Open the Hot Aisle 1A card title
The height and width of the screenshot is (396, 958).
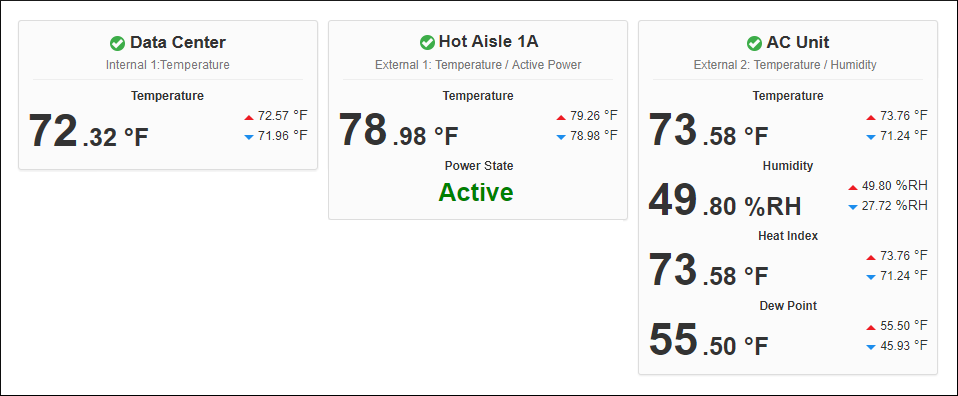pos(489,42)
